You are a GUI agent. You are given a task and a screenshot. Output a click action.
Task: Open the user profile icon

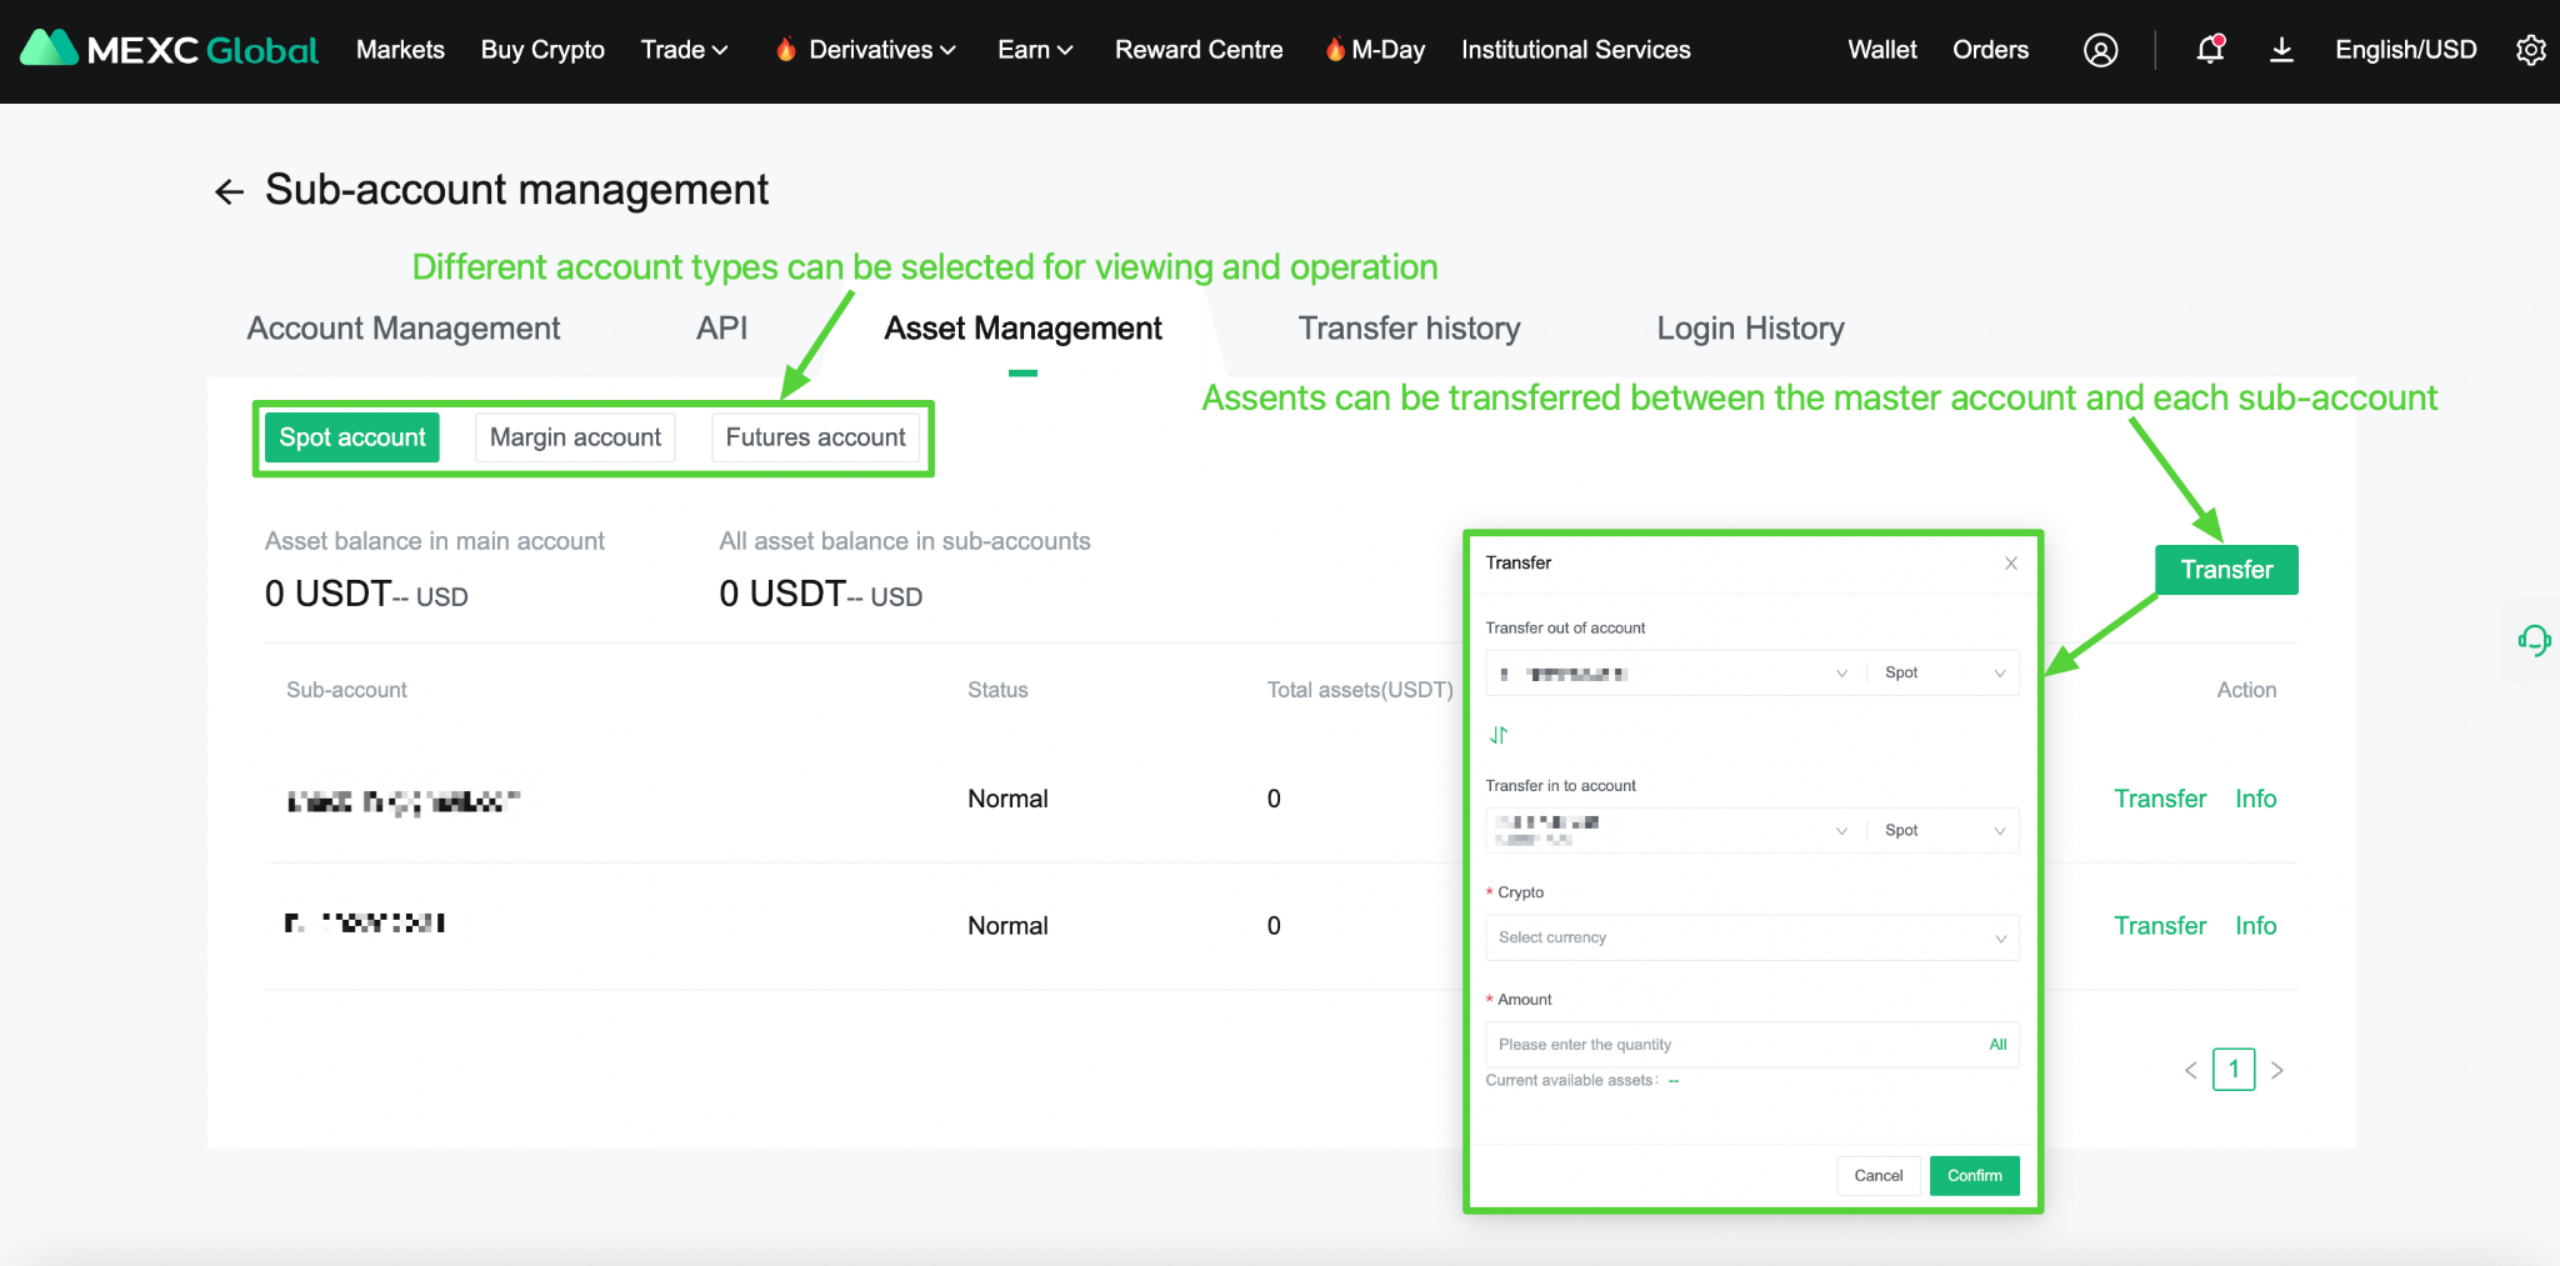point(2100,50)
